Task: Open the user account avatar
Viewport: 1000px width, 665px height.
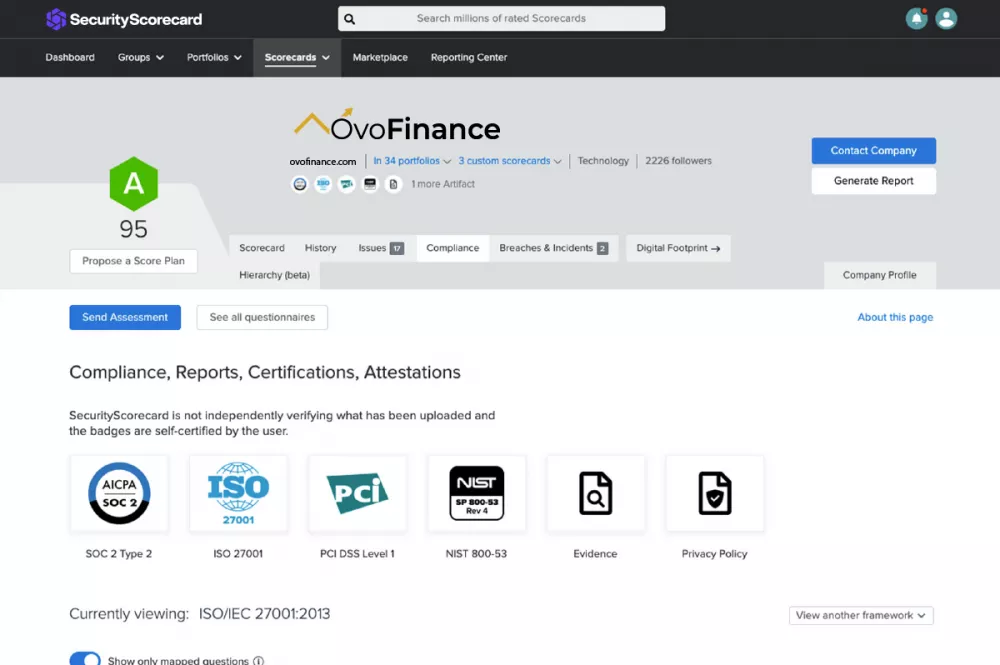Action: click(946, 18)
